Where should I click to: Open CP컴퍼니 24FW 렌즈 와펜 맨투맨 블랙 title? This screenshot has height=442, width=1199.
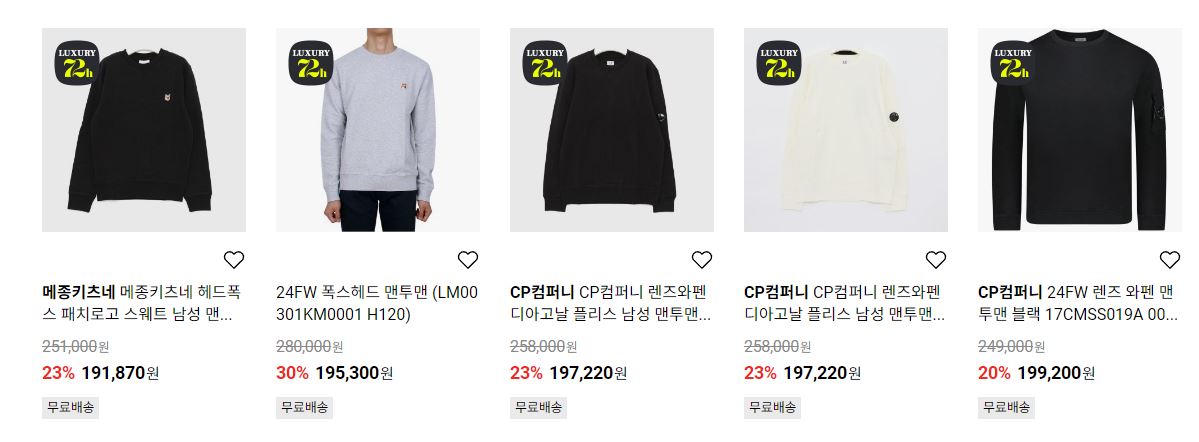[x=1080, y=304]
